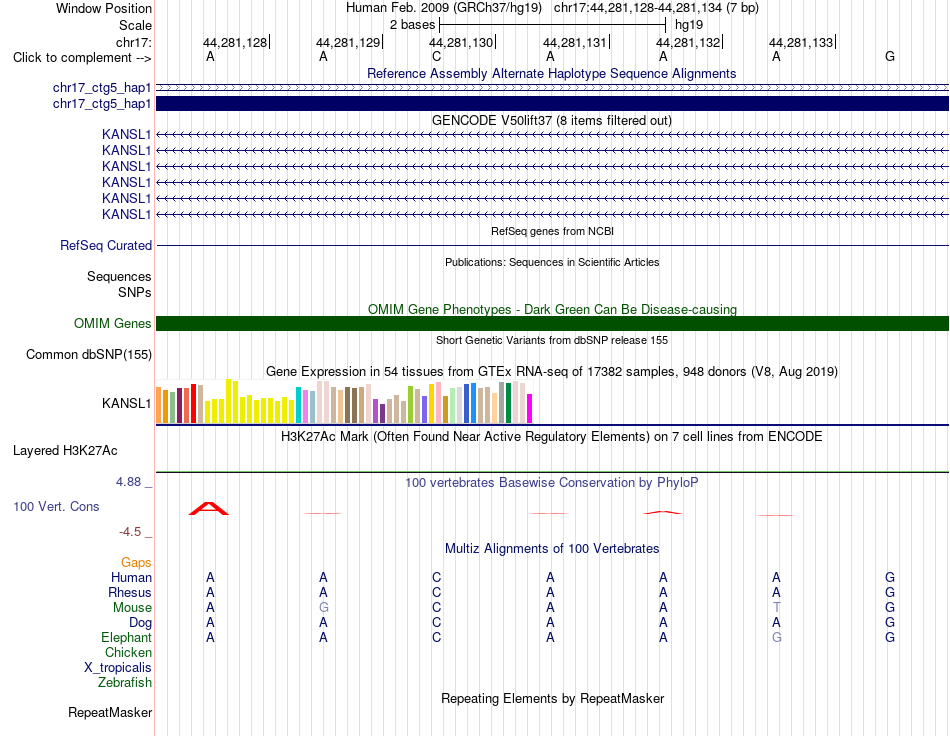The image size is (950, 736).
Task: Open Multiz Alignments of 100 Vertebrates title
Action: 552,549
